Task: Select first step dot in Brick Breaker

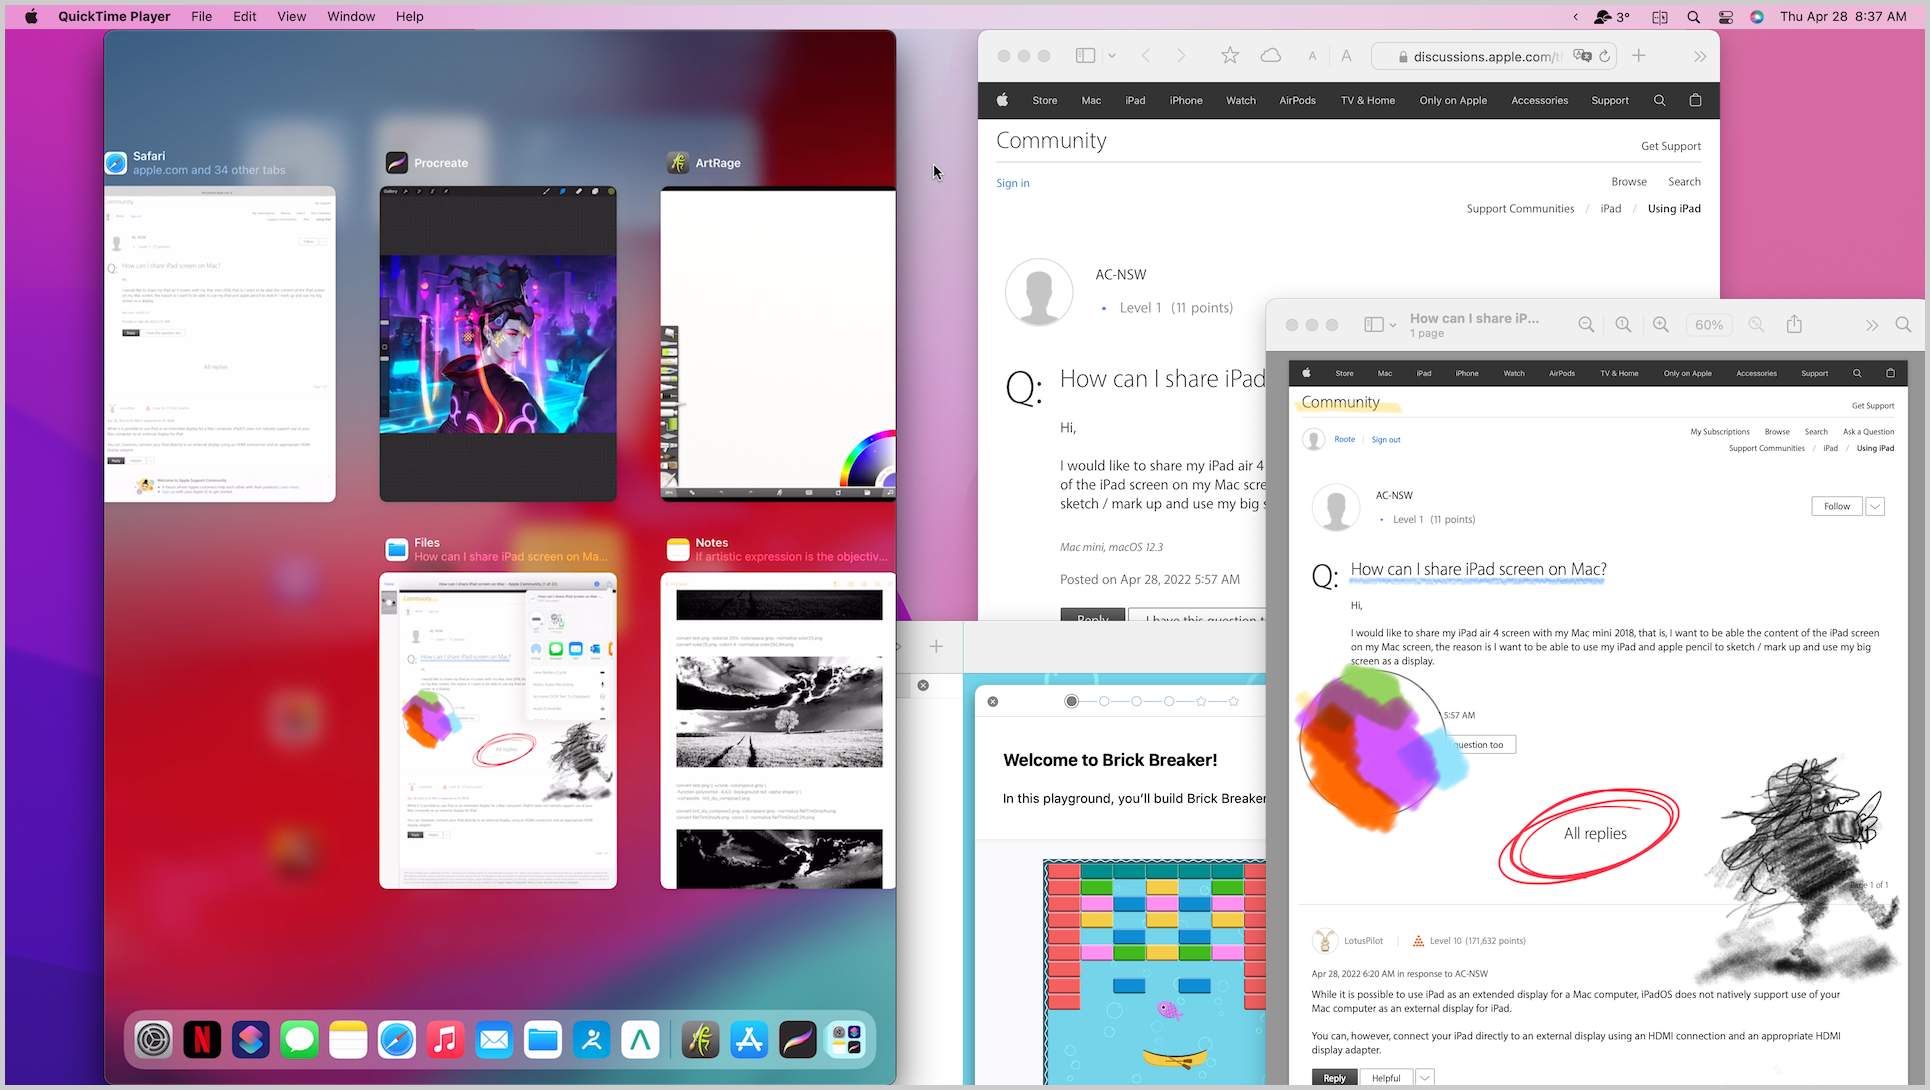Action: pos(1071,701)
